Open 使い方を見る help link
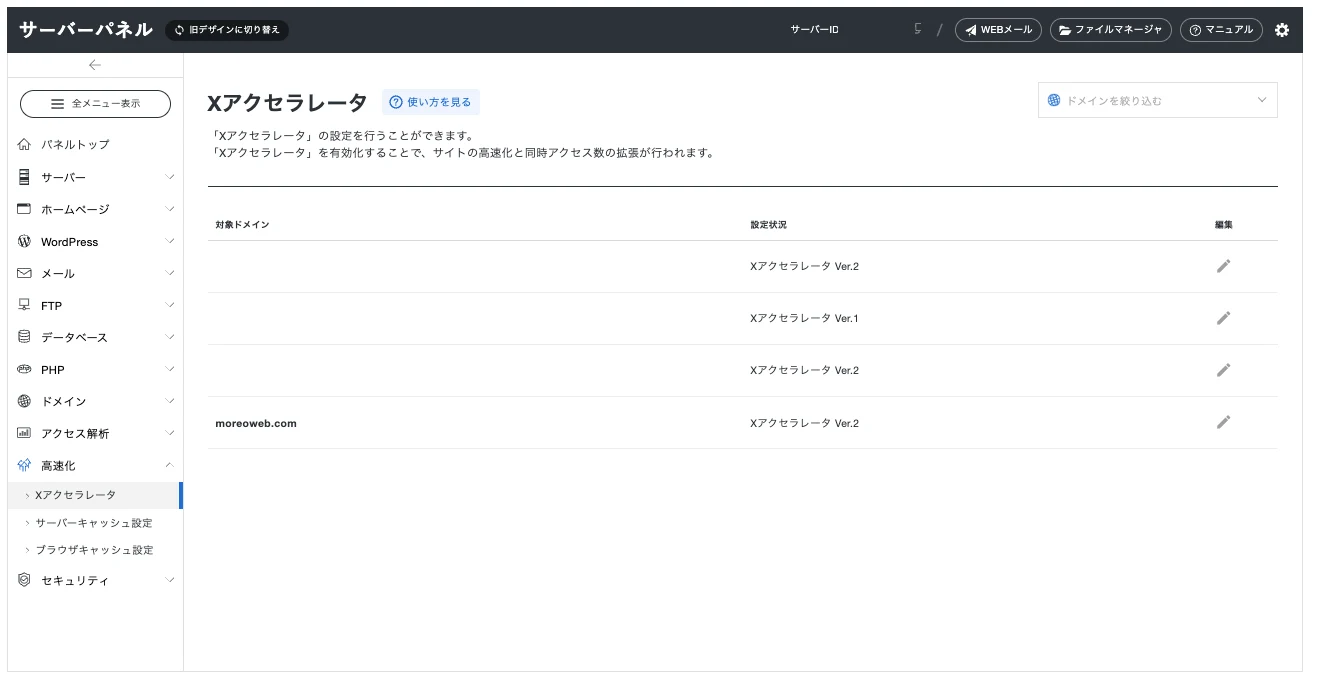The height and width of the screenshot is (694, 1318). (x=431, y=102)
